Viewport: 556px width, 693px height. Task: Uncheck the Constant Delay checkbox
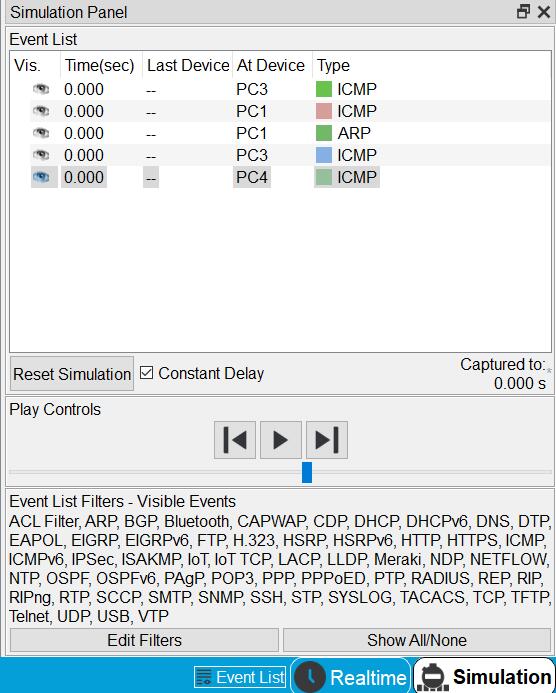146,373
